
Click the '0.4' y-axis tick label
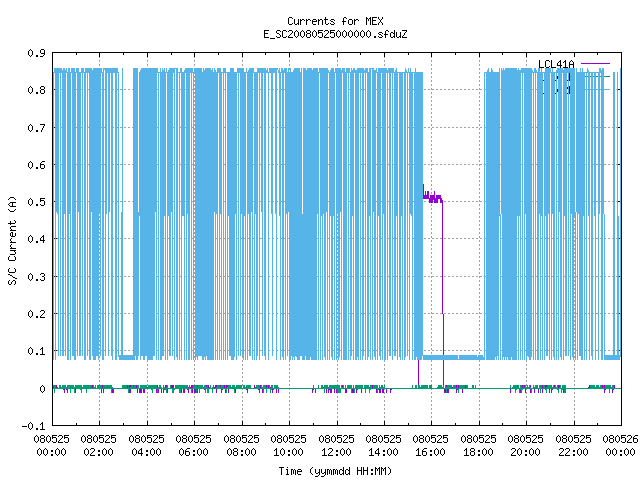[x=36, y=239]
